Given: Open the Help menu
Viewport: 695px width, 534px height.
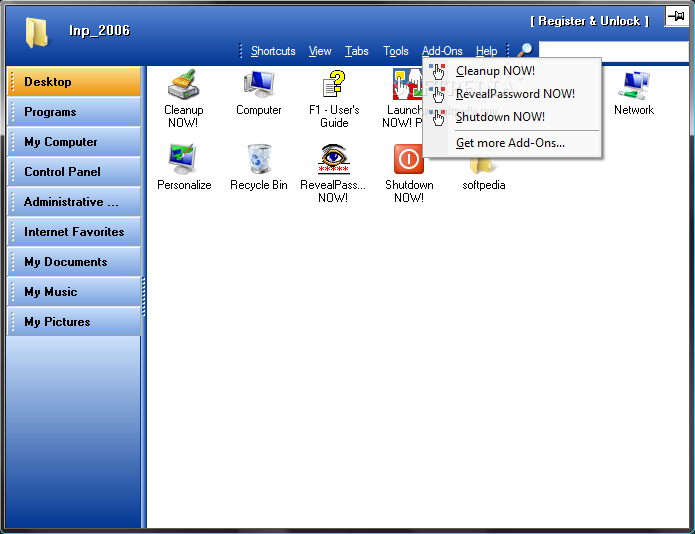Looking at the screenshot, I should (486, 51).
